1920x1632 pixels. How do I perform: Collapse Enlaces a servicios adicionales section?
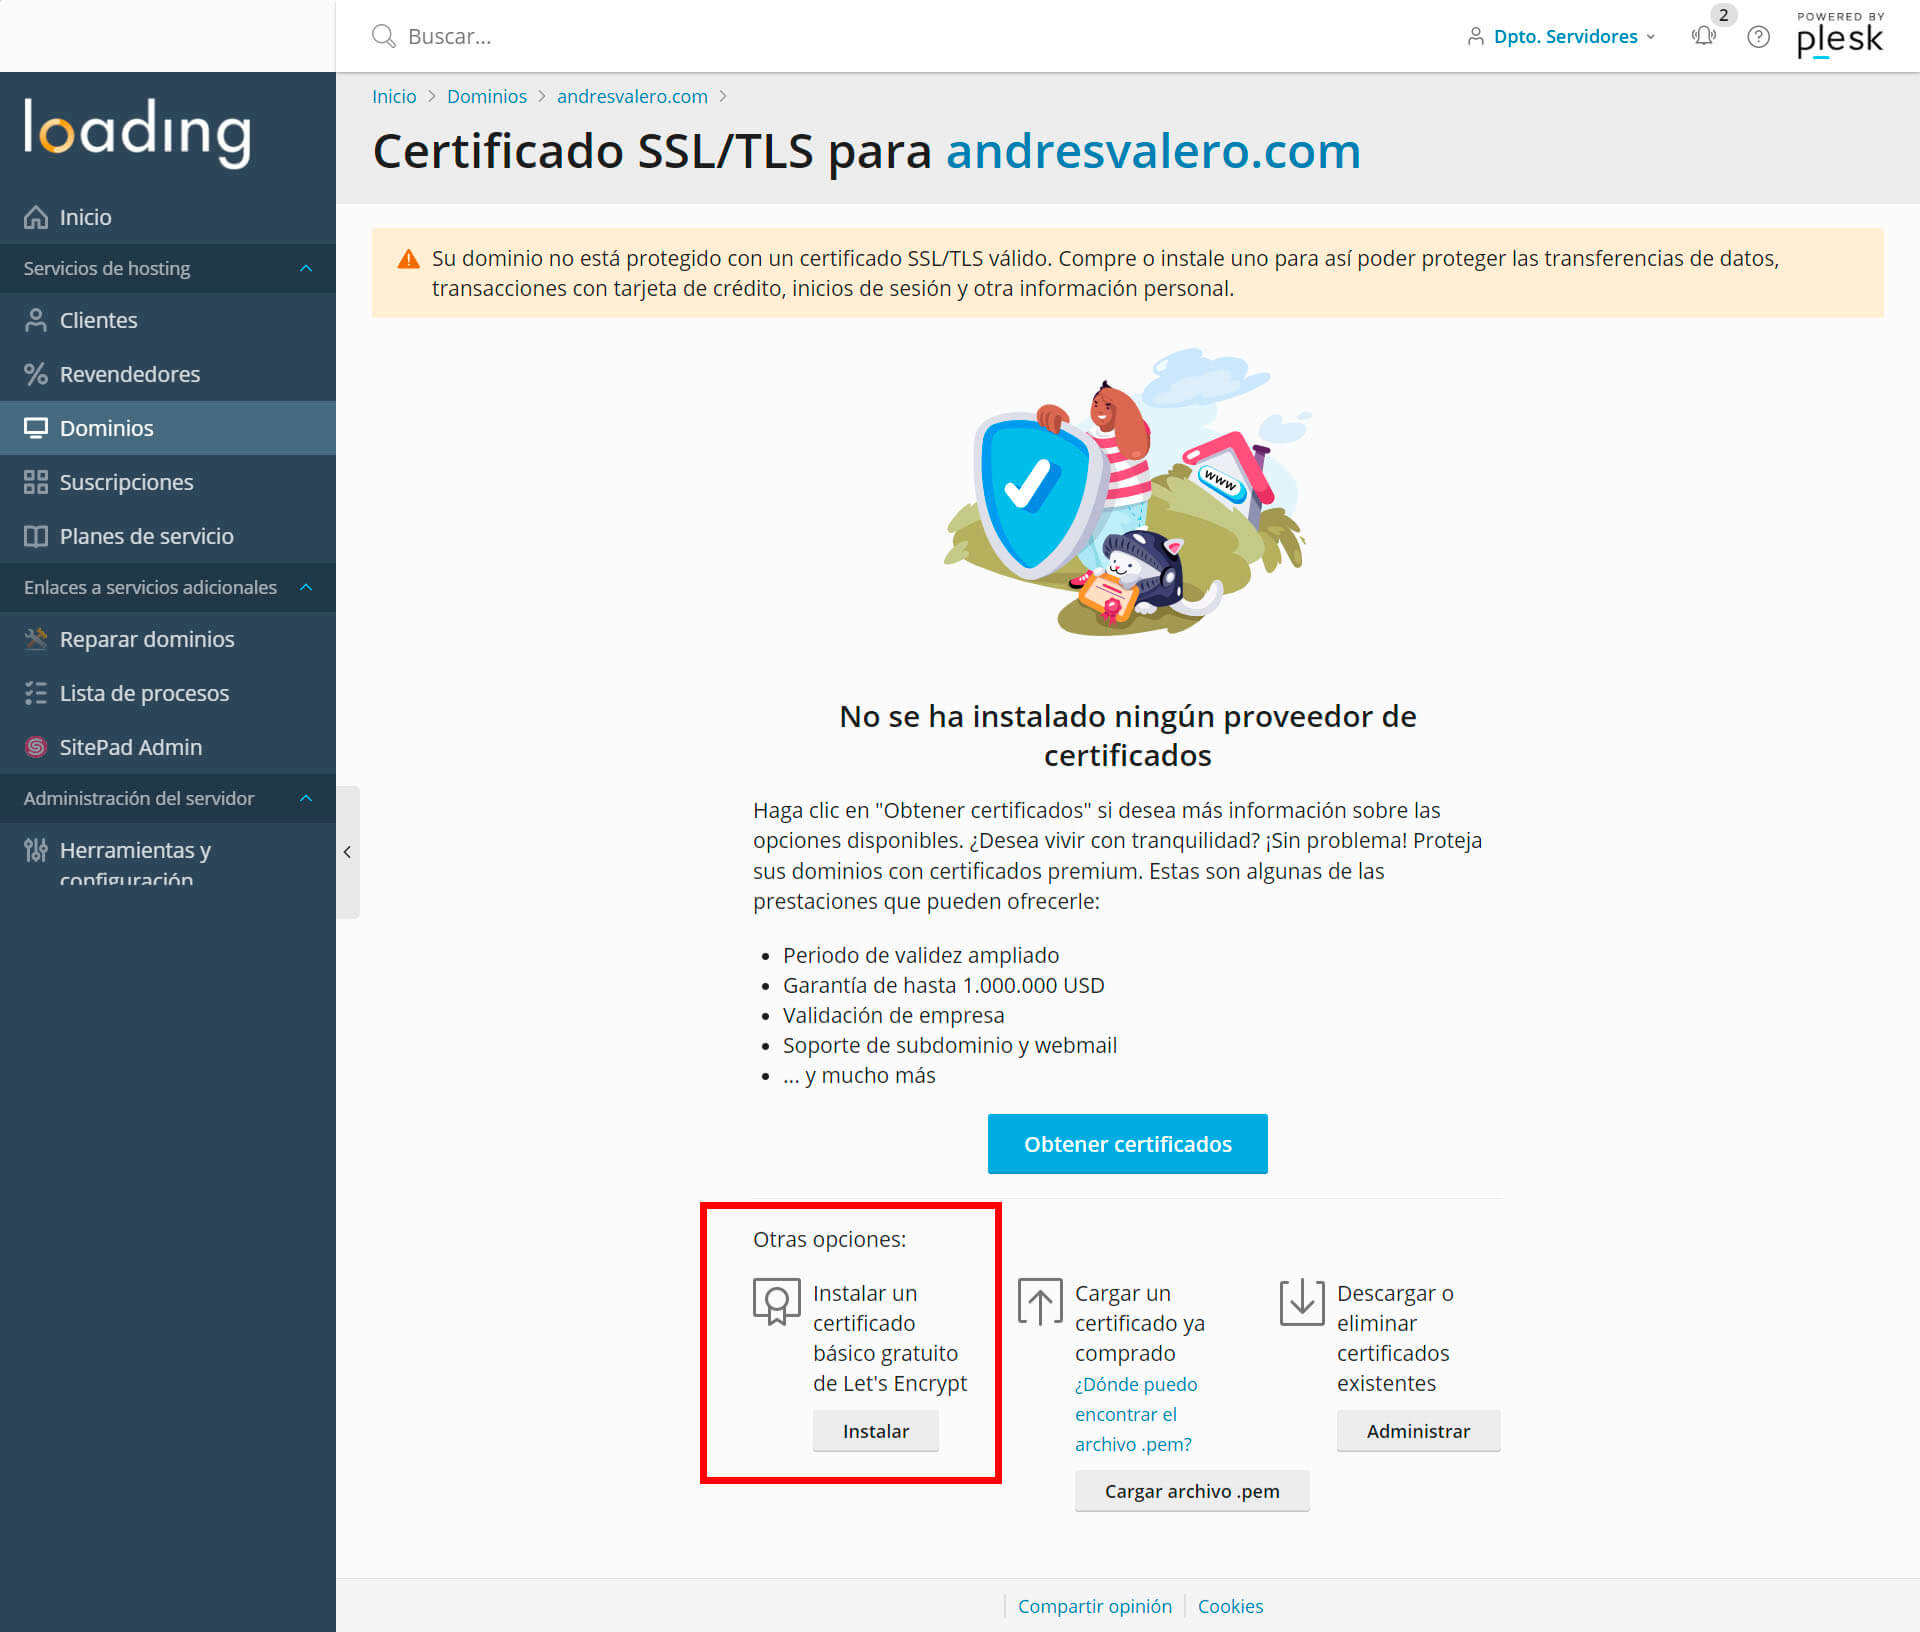pos(306,587)
